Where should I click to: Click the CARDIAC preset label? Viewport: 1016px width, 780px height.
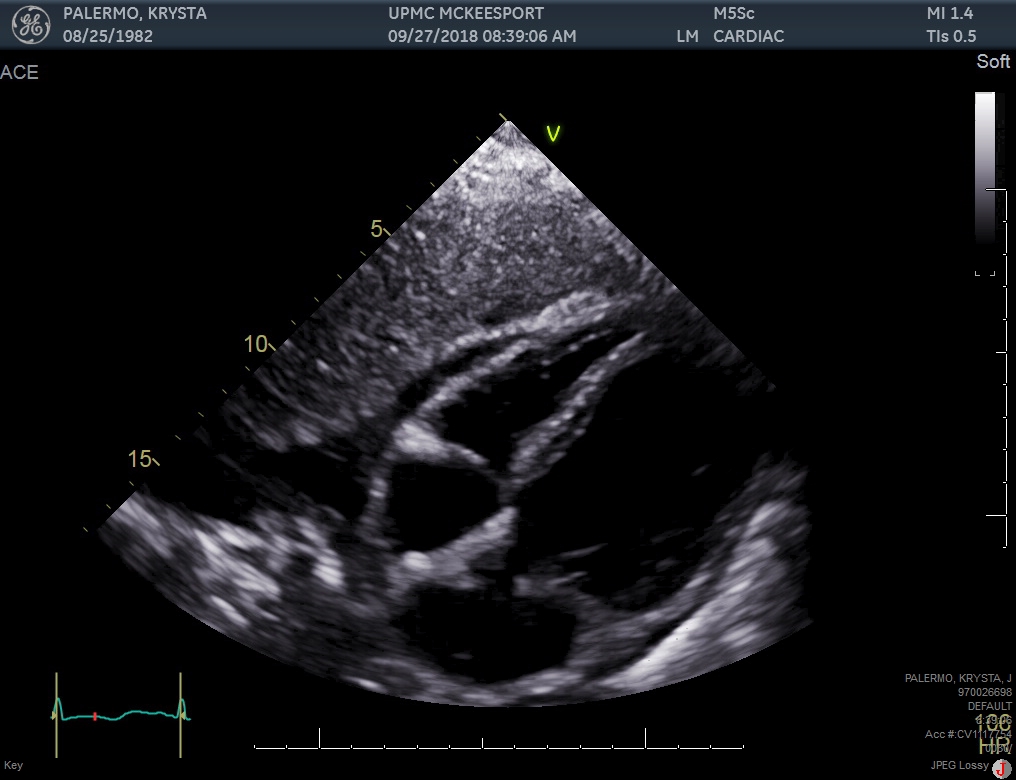coord(748,37)
